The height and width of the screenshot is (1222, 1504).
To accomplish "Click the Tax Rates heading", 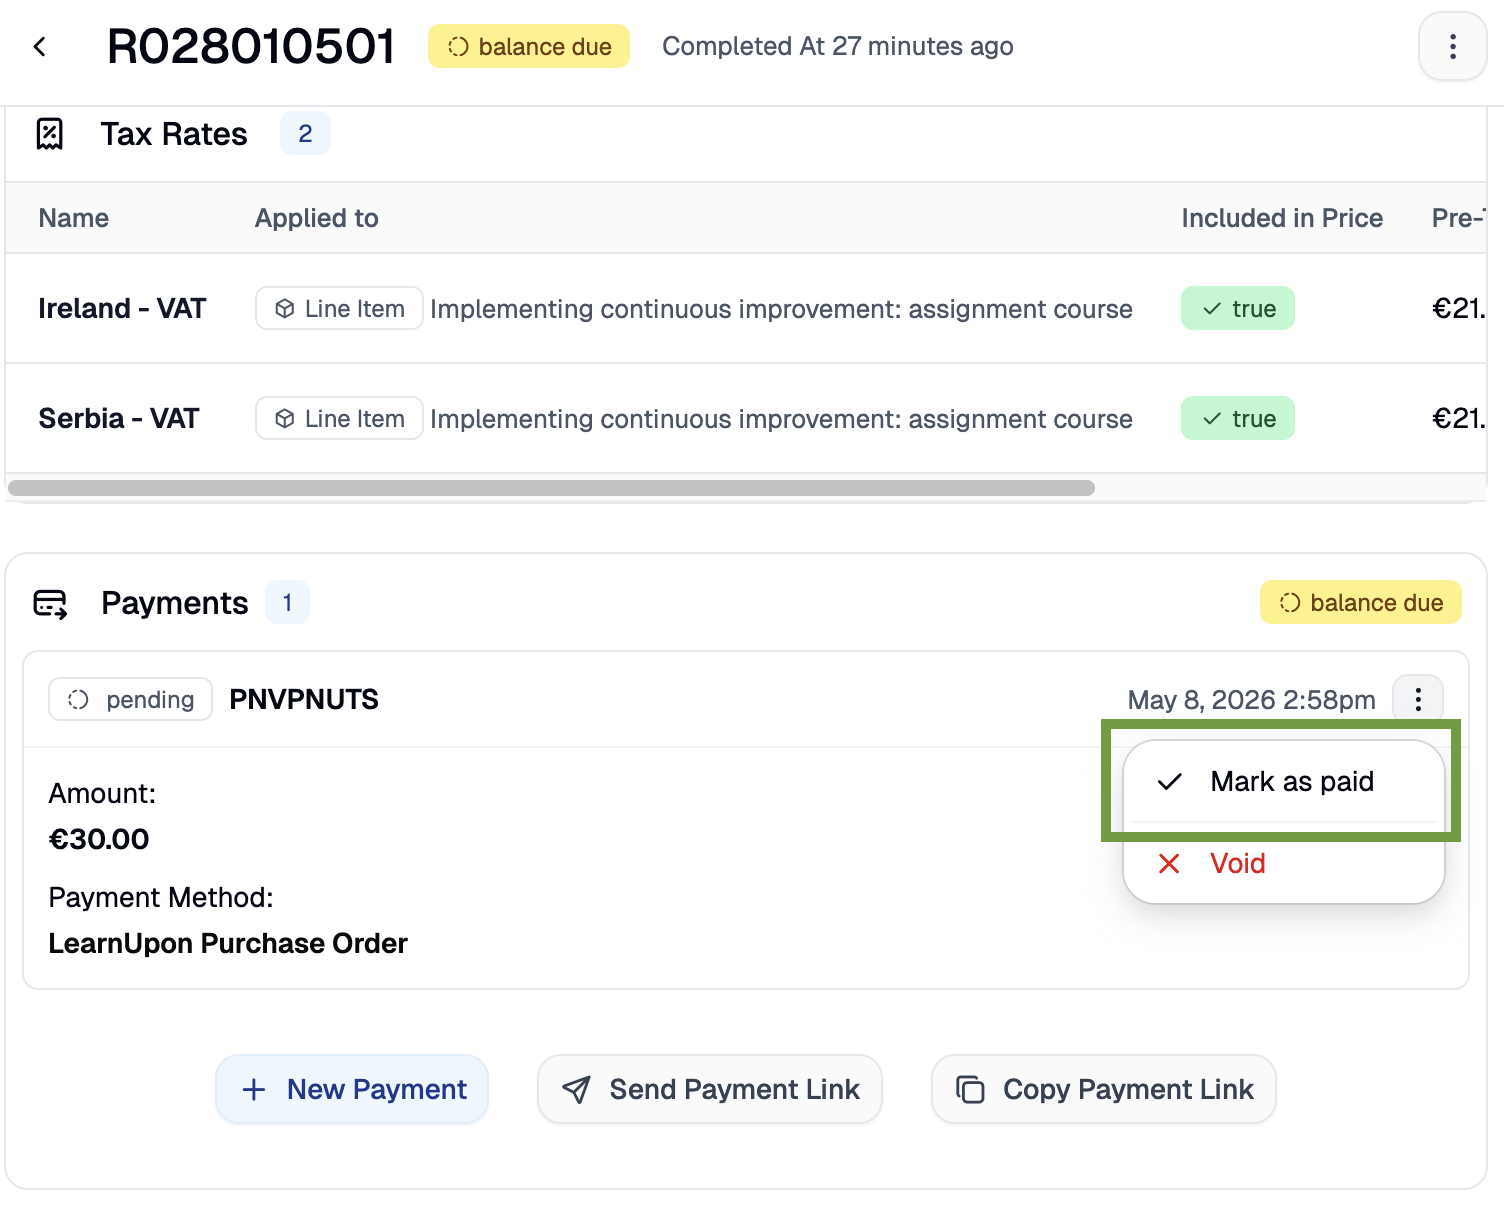I will [x=174, y=134].
